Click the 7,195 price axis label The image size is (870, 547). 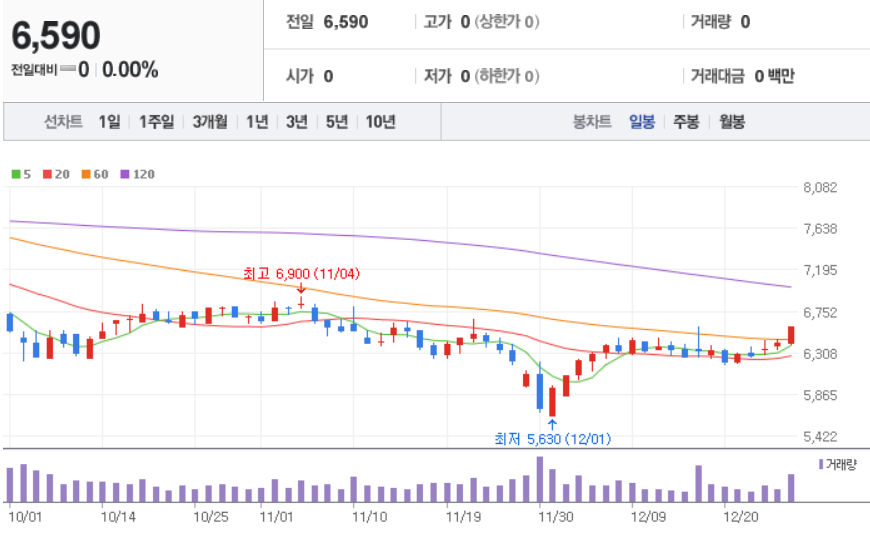coord(820,270)
